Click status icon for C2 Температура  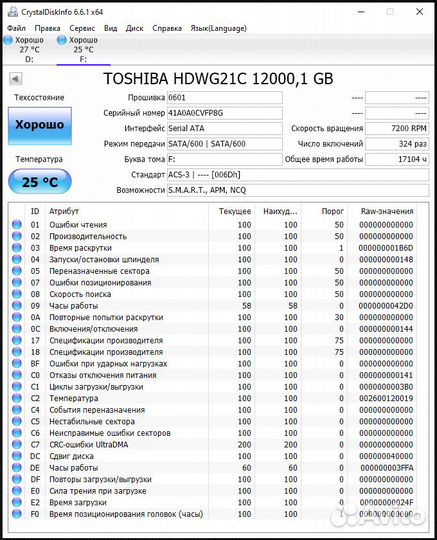tap(17, 398)
